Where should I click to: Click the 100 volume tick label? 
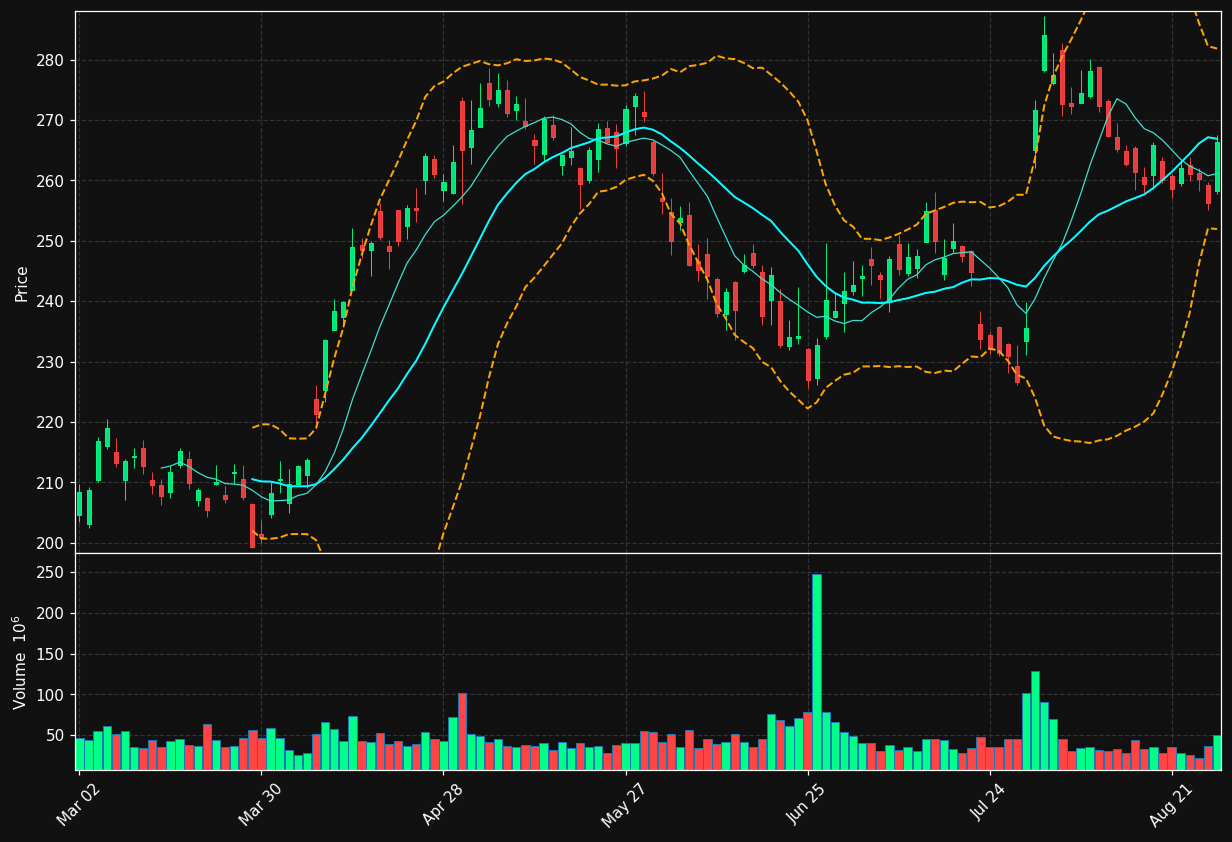pyautogui.click(x=51, y=695)
